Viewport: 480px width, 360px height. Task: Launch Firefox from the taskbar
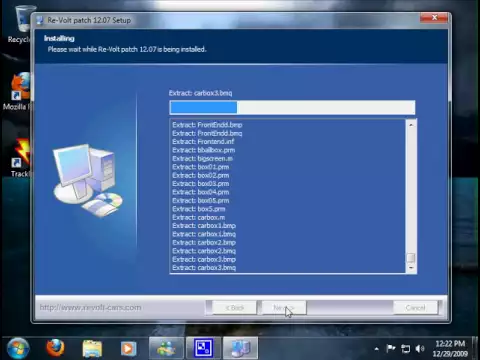pos(55,348)
